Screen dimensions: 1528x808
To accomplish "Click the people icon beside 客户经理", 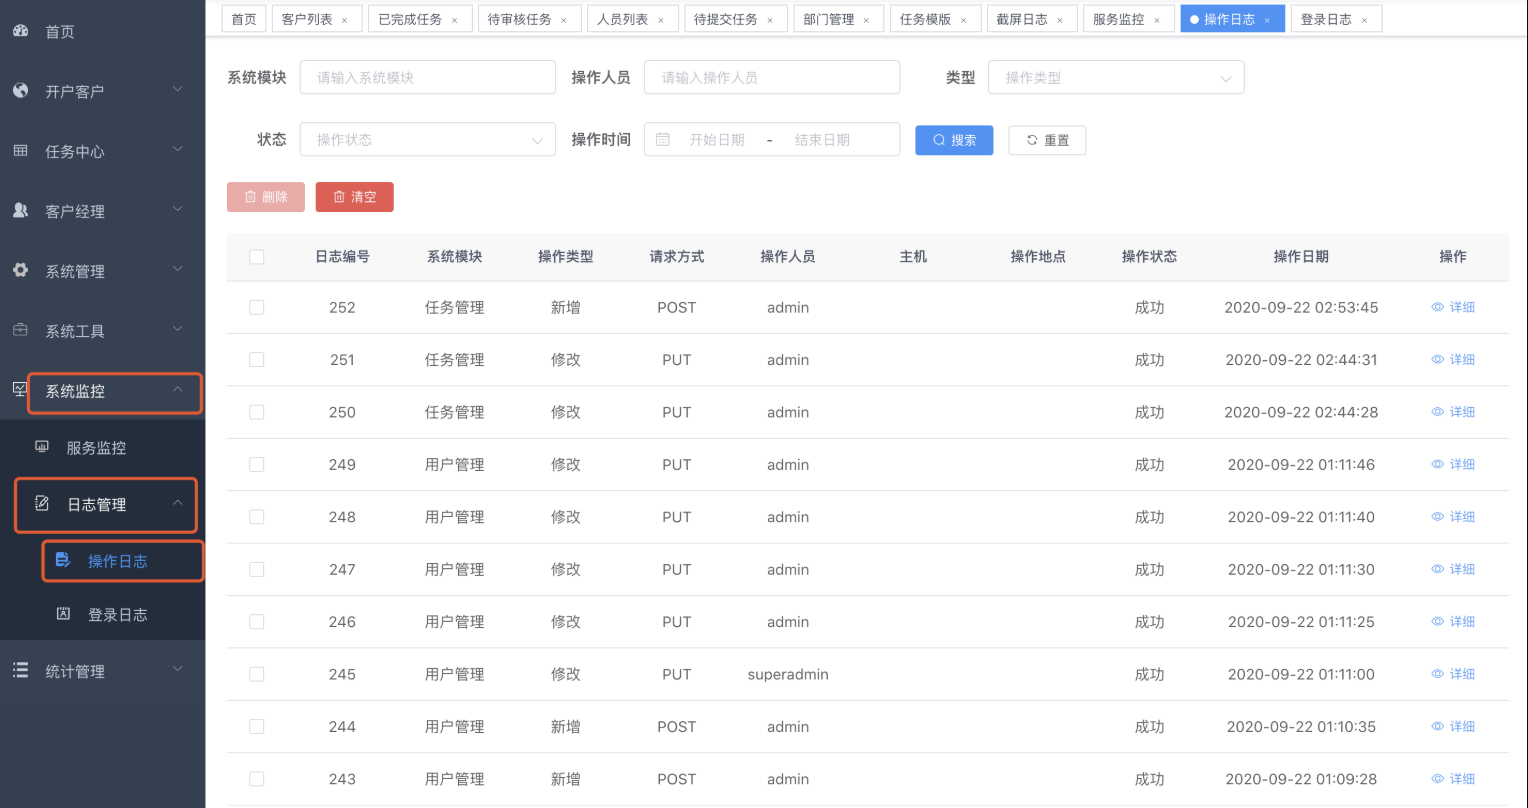I will pos(20,211).
